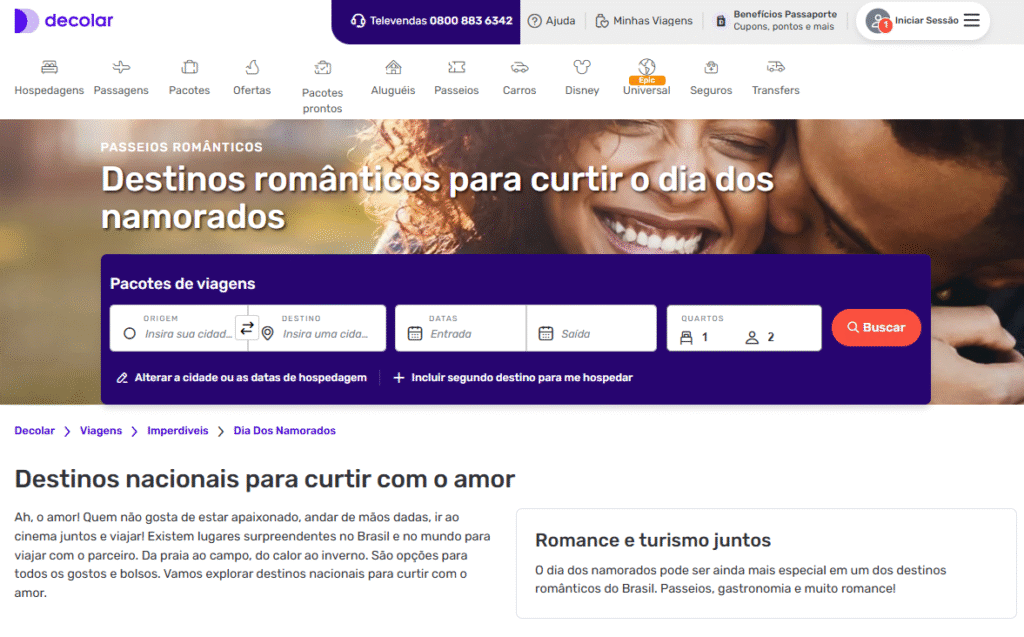Open the Transfers shuttle icon
This screenshot has height=637, width=1024.
pos(775,67)
